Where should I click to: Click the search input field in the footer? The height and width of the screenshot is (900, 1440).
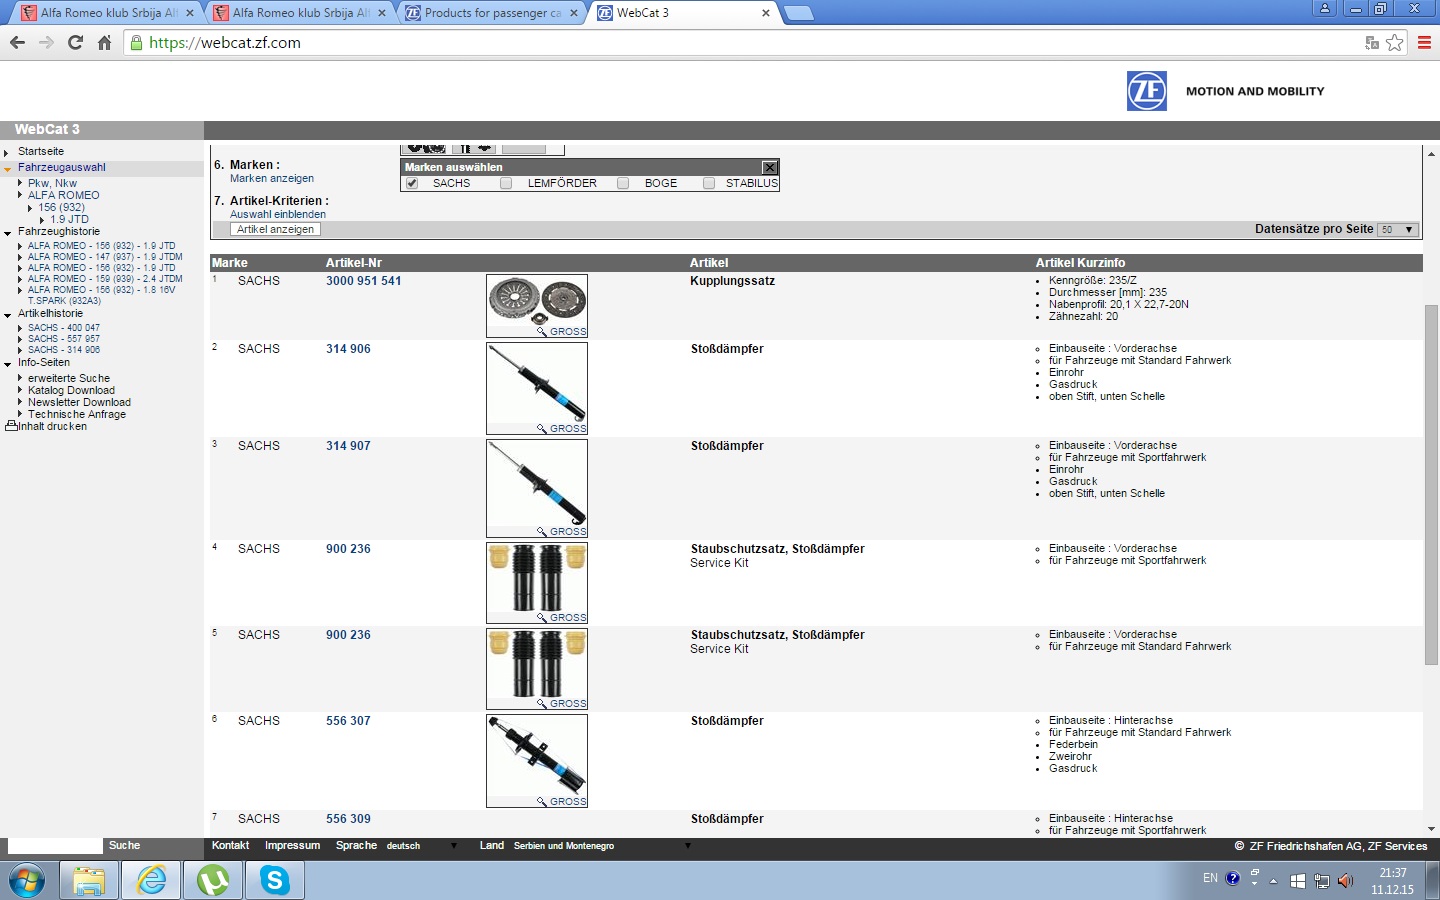tap(54, 846)
